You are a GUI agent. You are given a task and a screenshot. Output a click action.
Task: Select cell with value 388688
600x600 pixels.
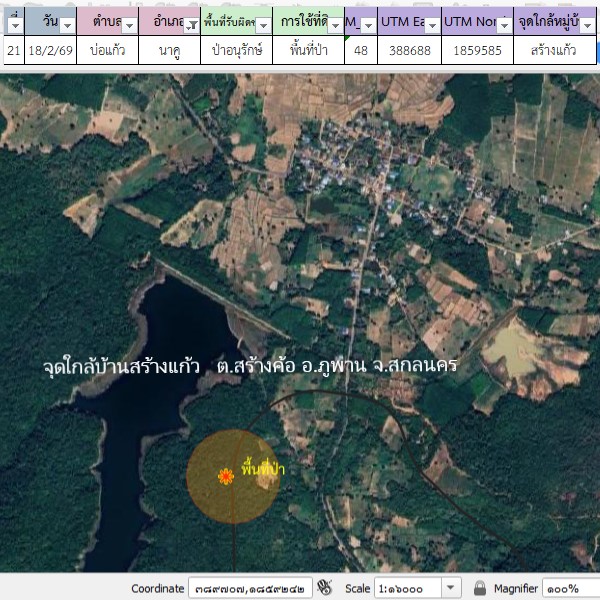tap(406, 49)
